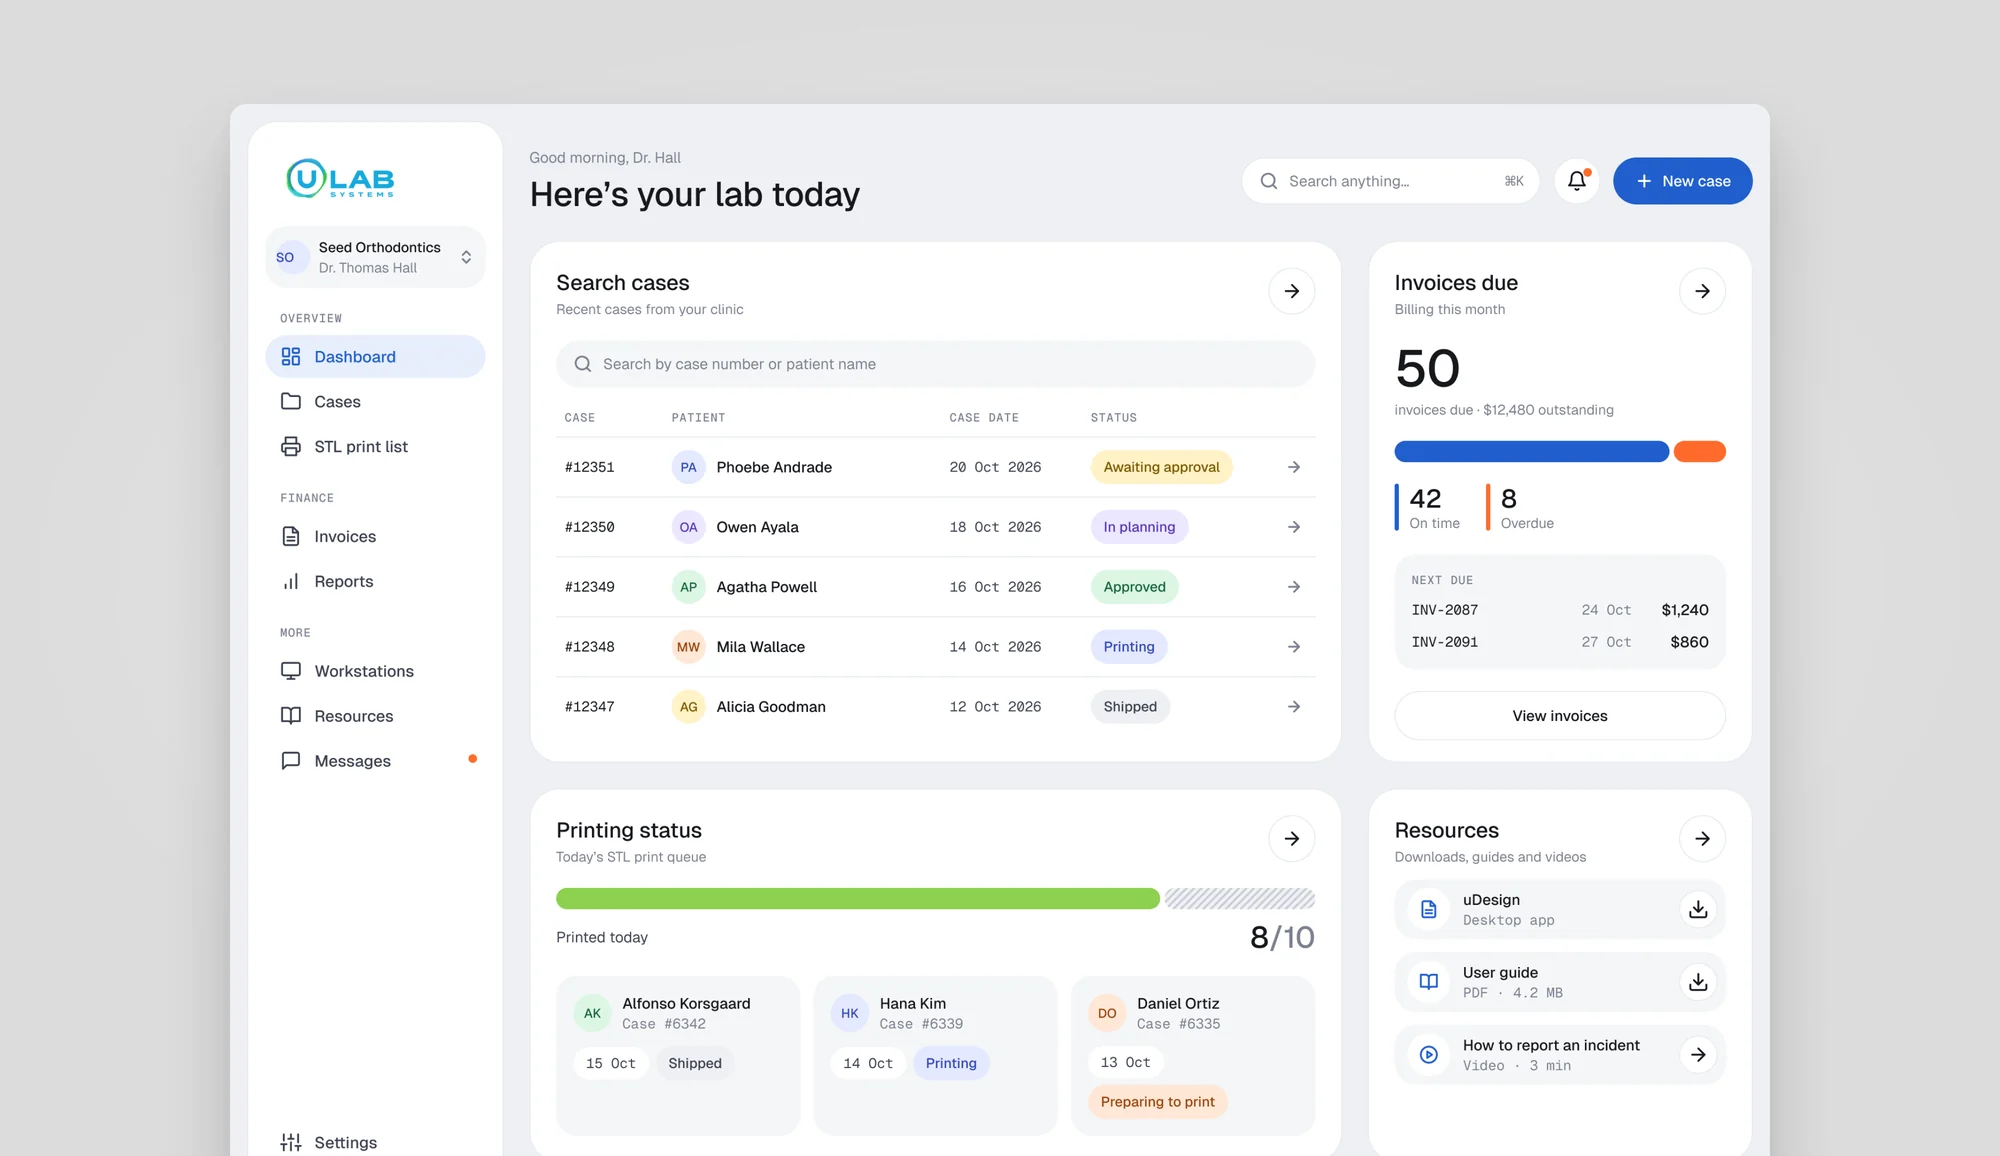Screen dimensions: 2000x1156
Task: Open case #12350 row arrow
Action: click(x=1293, y=527)
